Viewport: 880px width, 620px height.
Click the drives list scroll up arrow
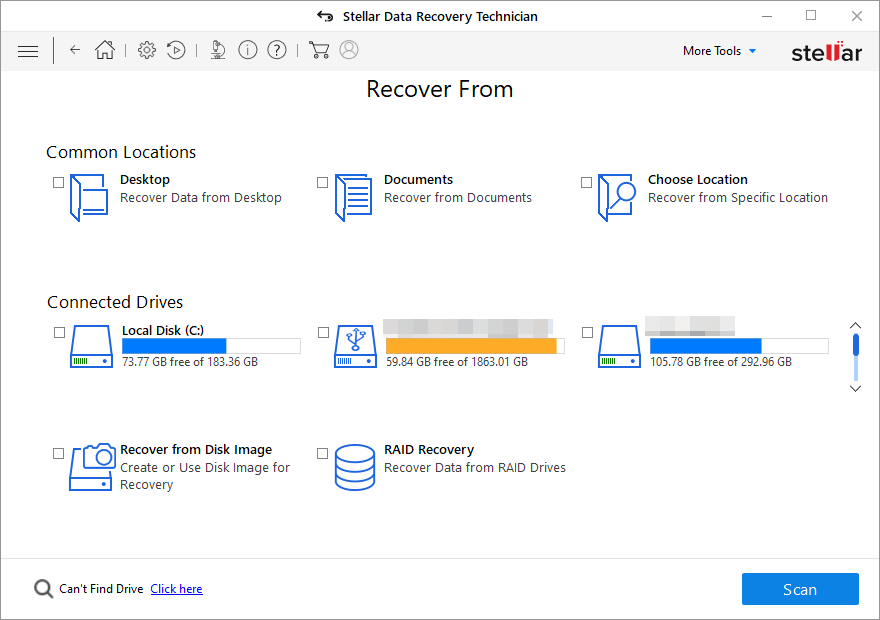click(855, 325)
